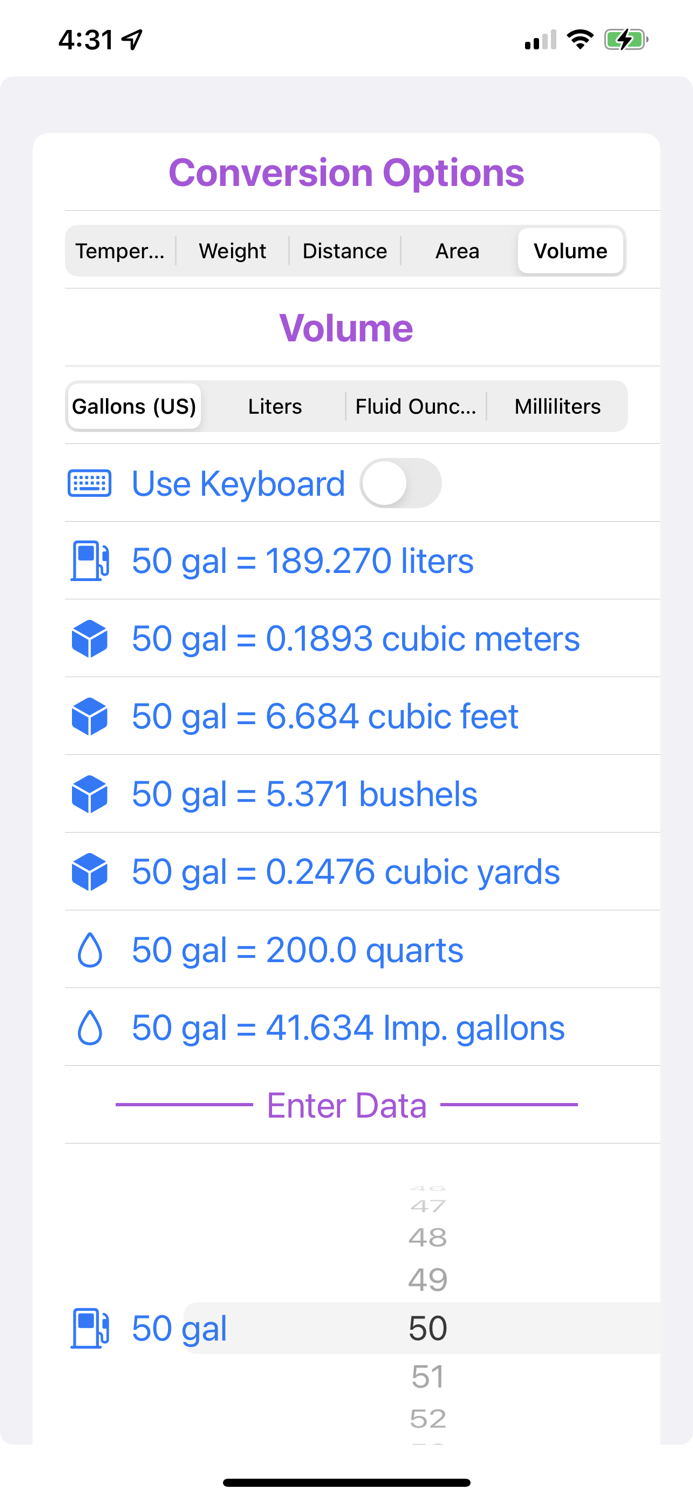Click the 50 gal equals 200.0 quarts text

pyautogui.click(x=296, y=950)
